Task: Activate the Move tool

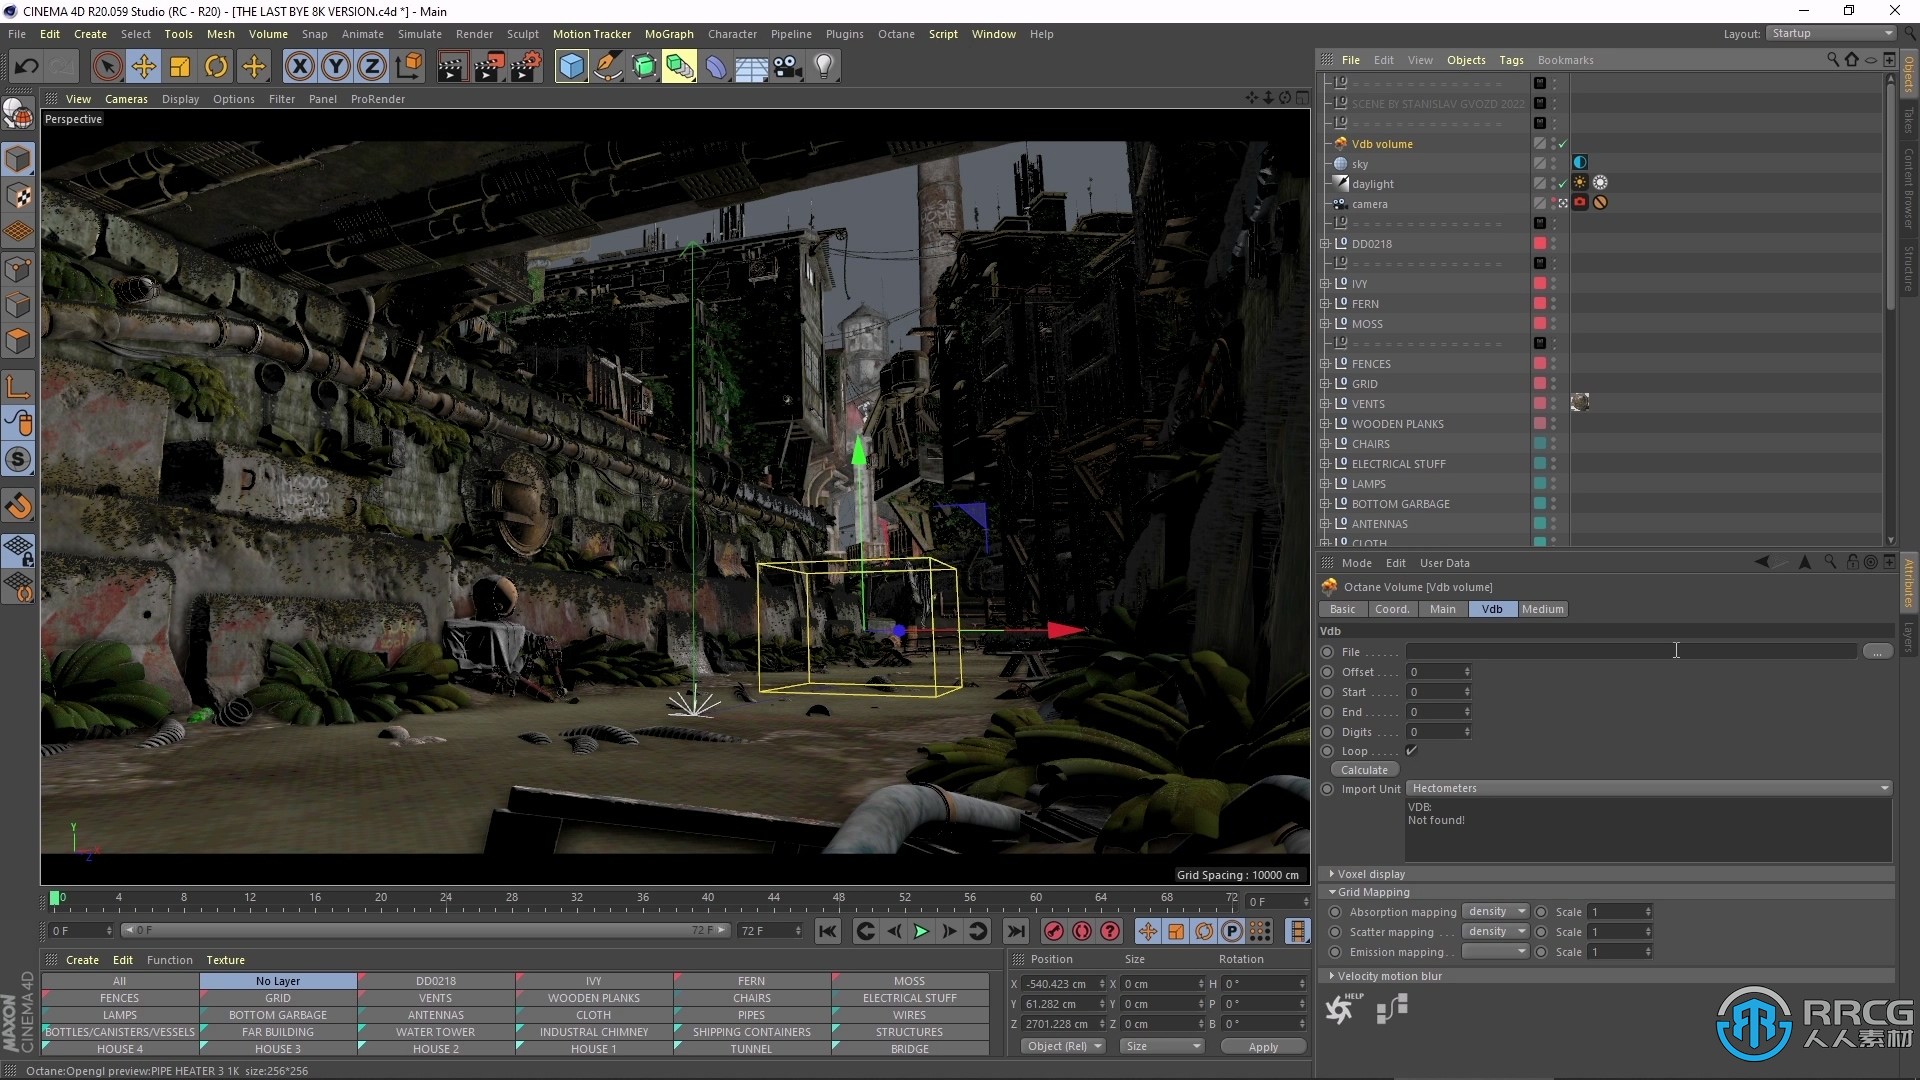Action: (143, 67)
